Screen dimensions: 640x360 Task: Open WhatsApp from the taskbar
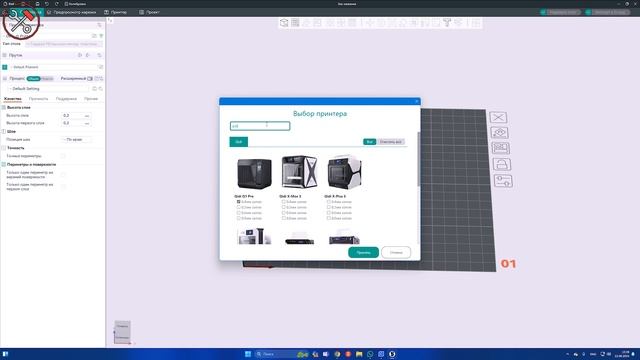370,354
